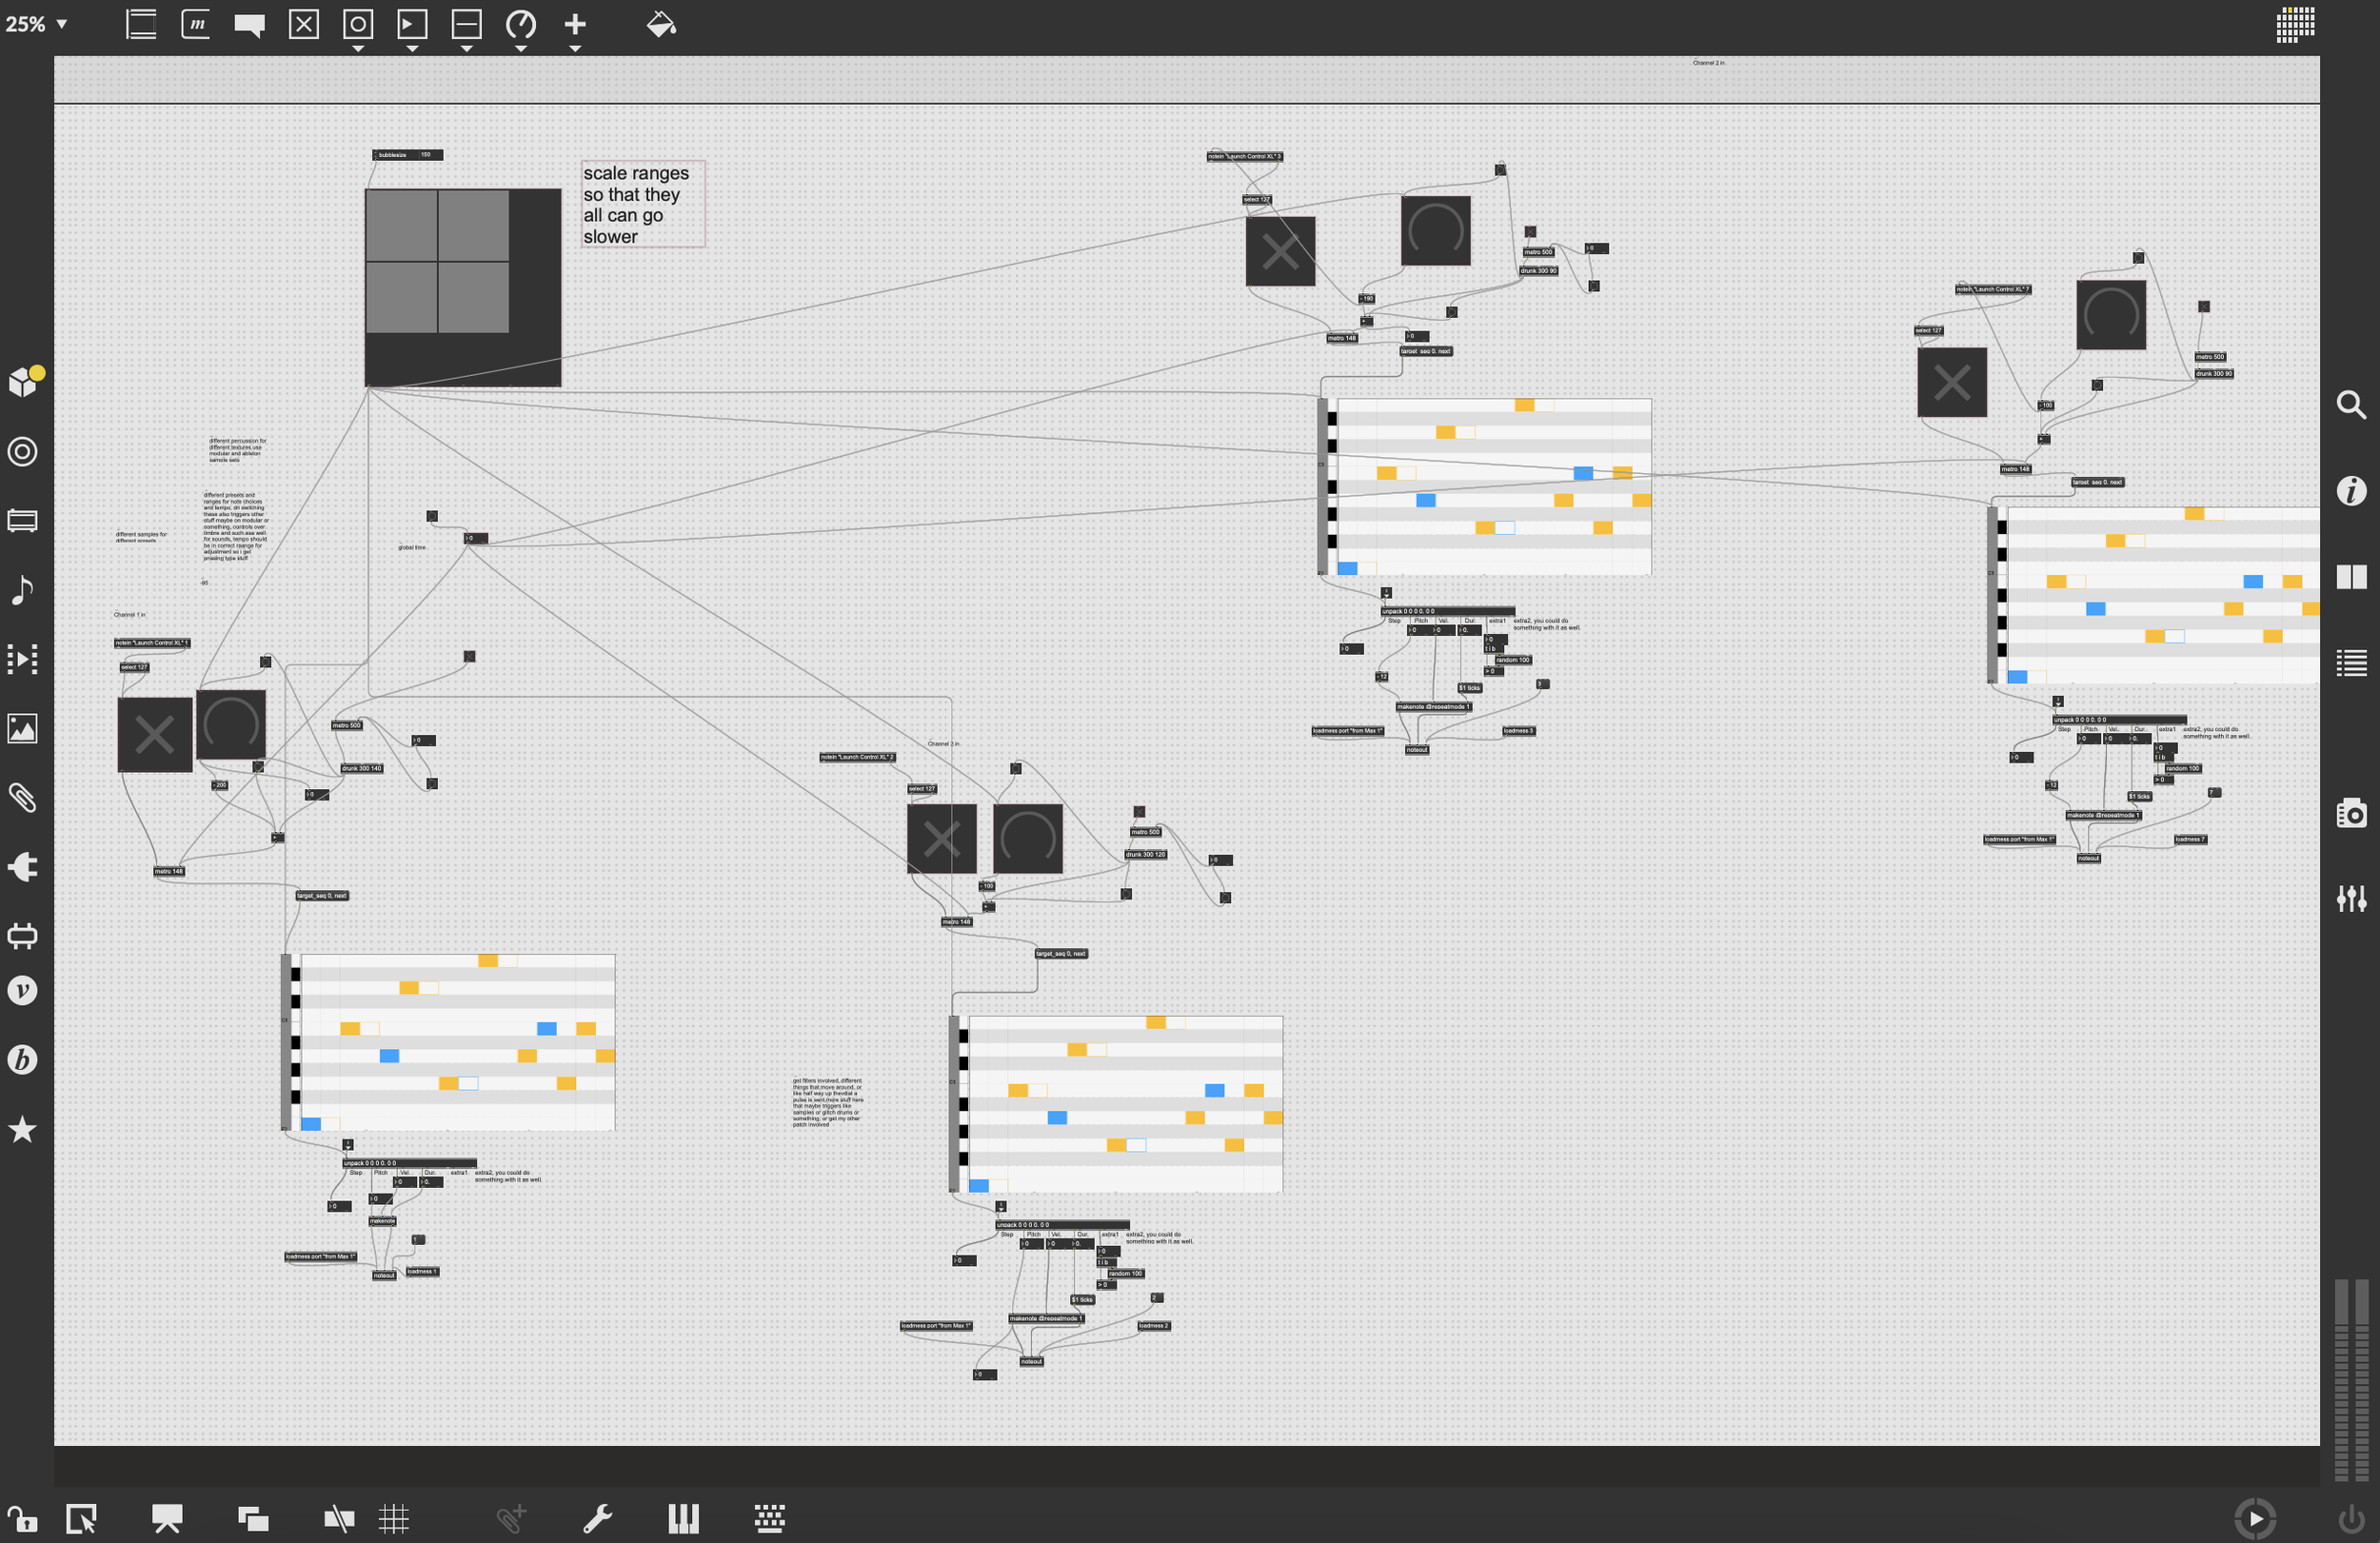The width and height of the screenshot is (2380, 1543).
Task: Open the BEAP modules sidebar icon
Action: (x=22, y=1059)
